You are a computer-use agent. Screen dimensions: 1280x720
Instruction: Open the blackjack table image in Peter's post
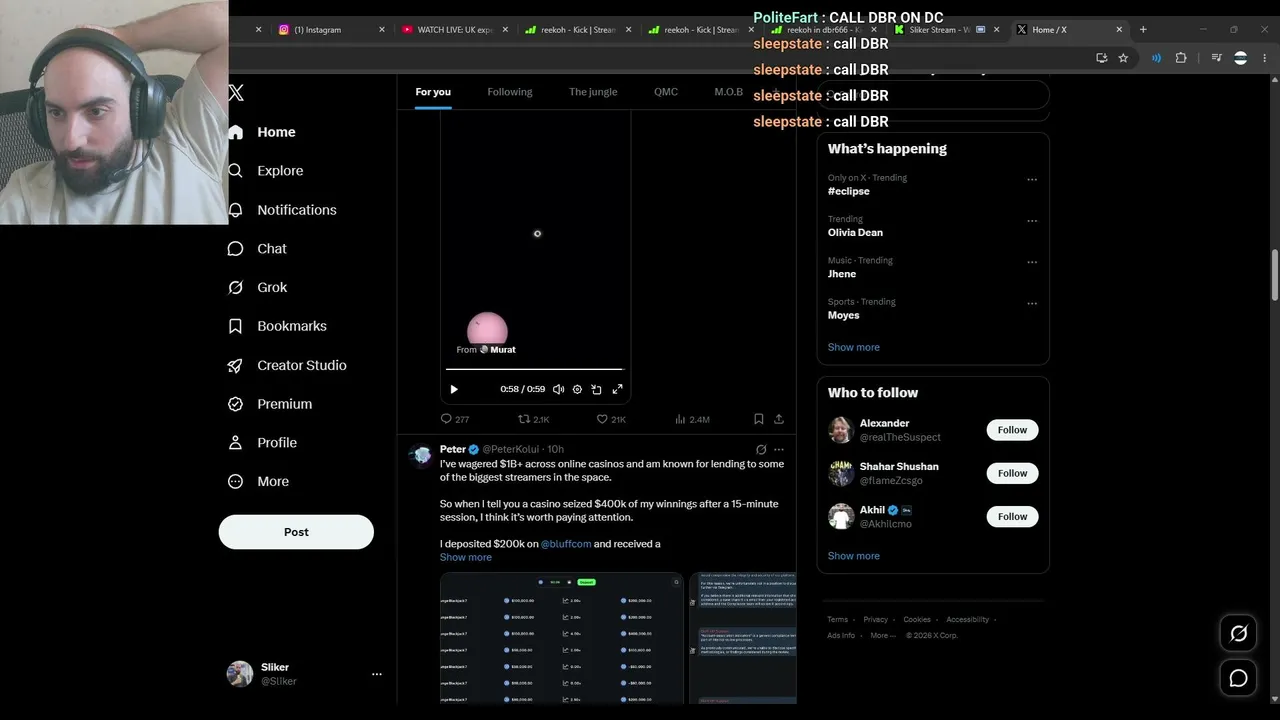(x=562, y=637)
